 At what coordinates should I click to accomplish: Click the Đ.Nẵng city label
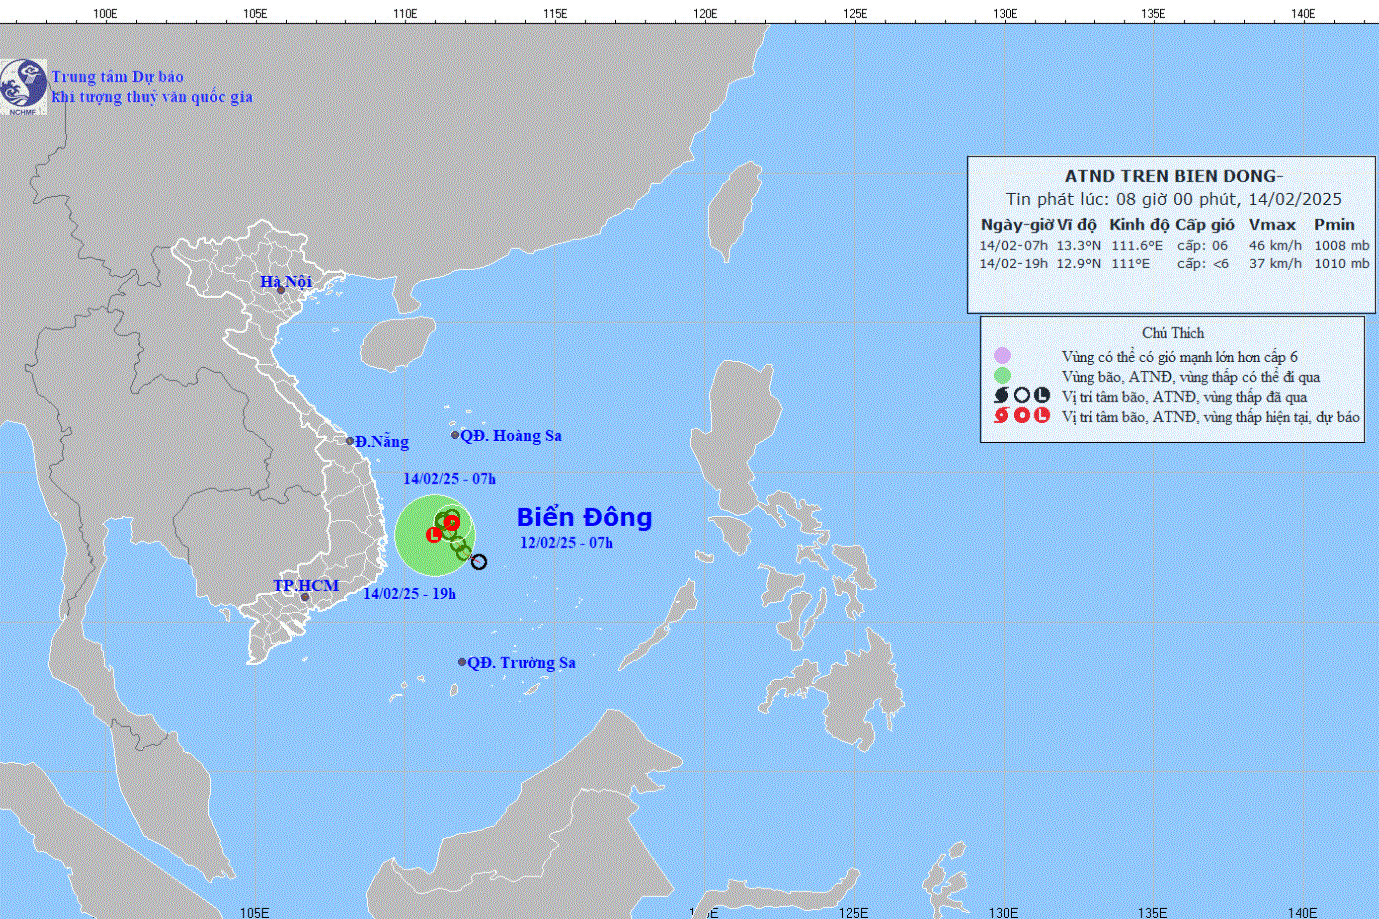(382, 442)
